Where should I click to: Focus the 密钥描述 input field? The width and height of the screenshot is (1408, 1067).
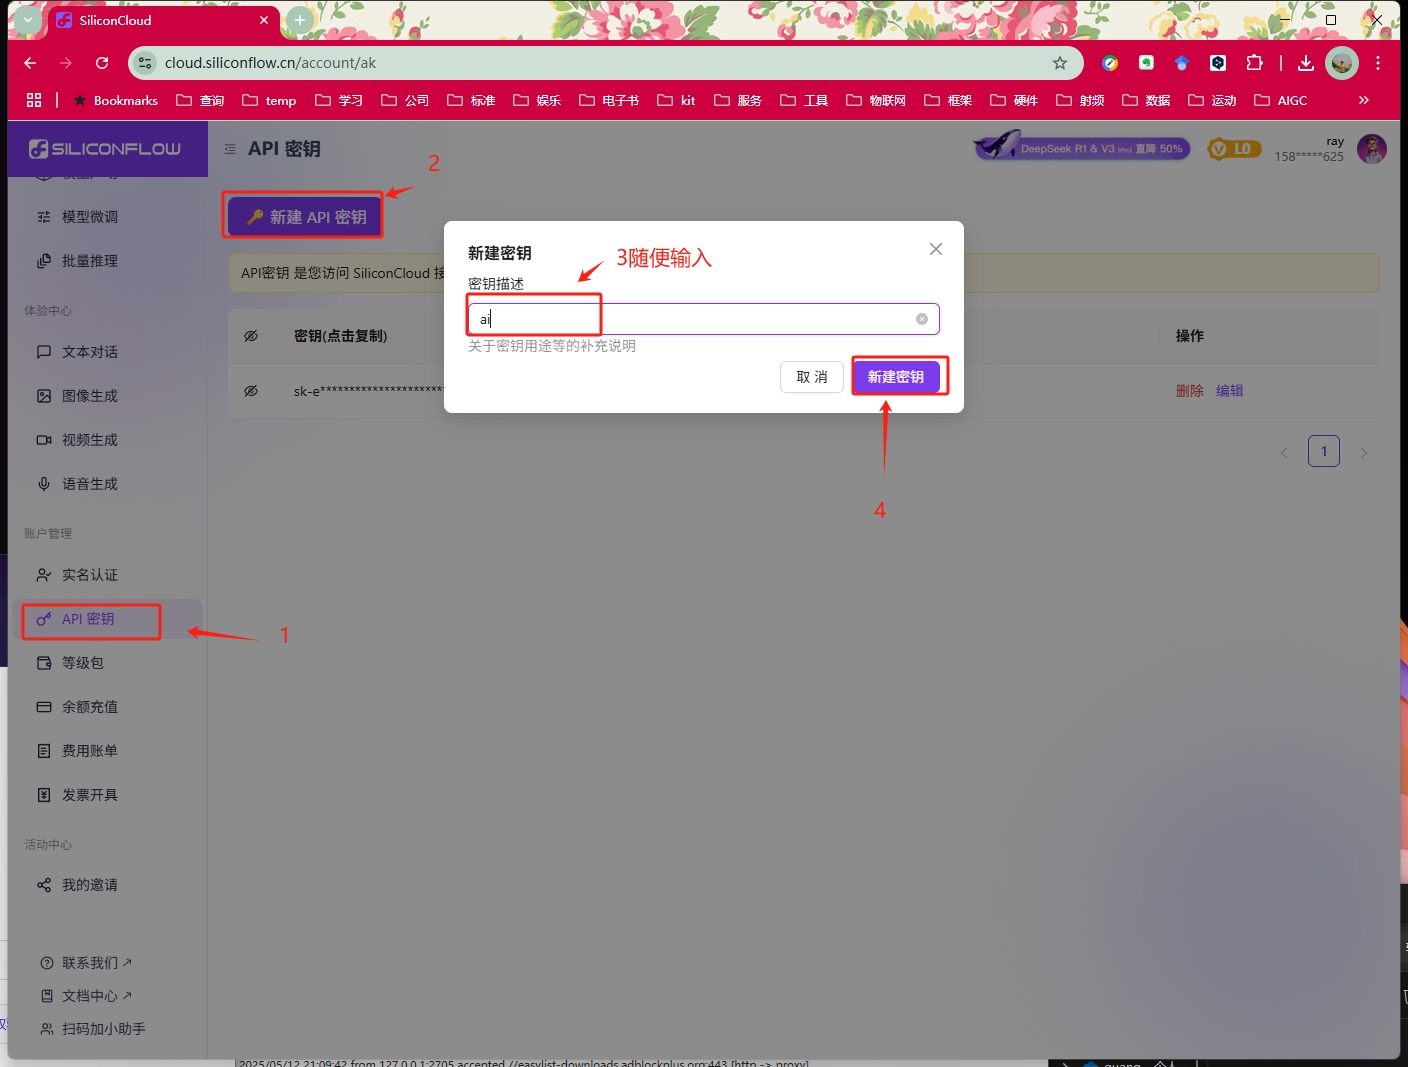click(x=703, y=319)
